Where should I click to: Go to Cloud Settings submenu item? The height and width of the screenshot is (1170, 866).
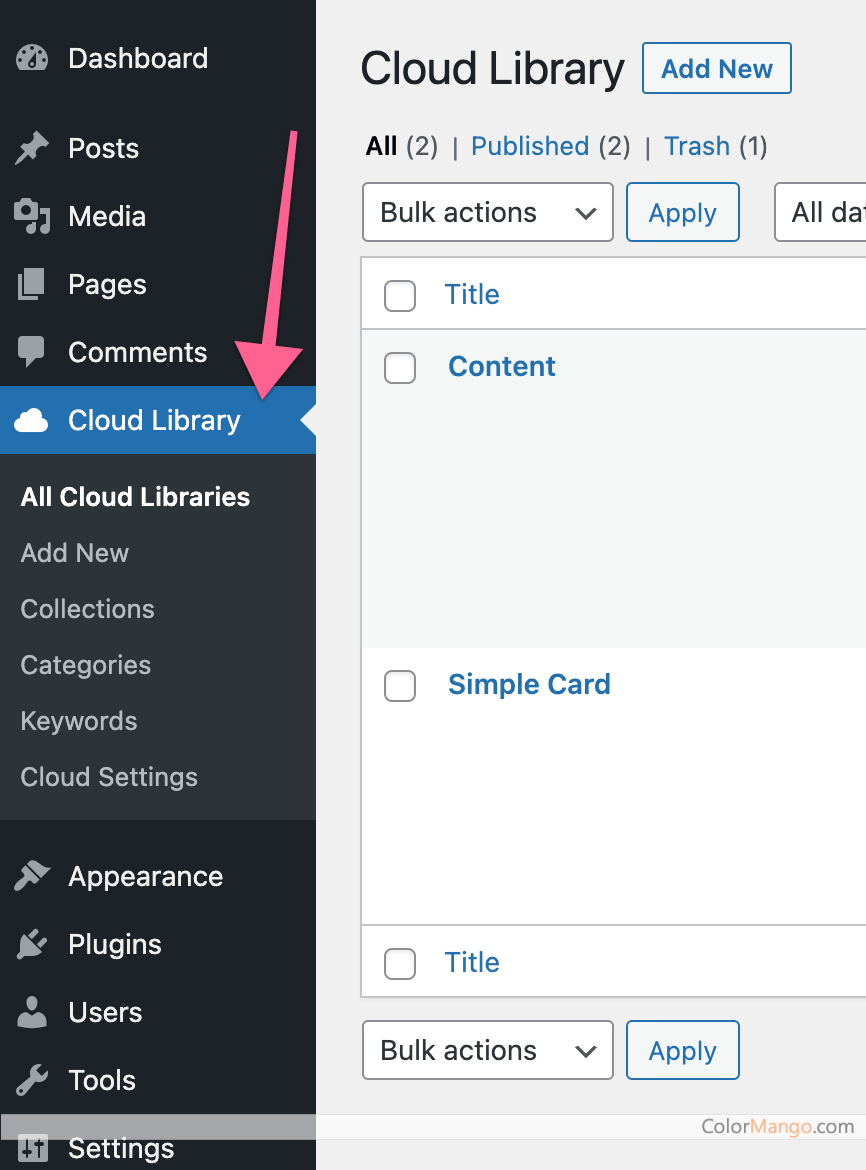(x=109, y=777)
